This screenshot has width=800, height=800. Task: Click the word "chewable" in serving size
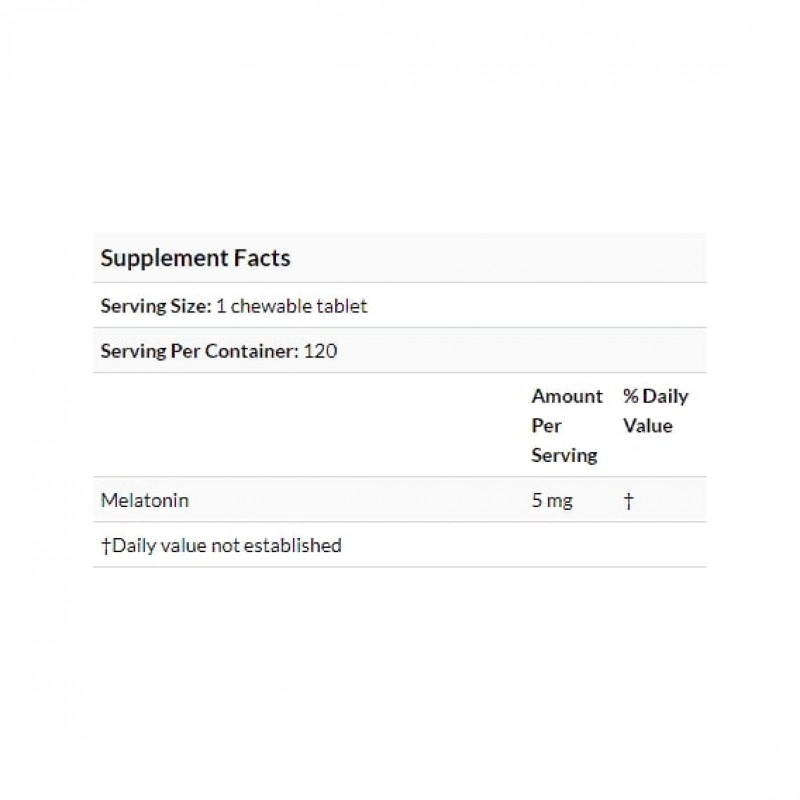278,306
